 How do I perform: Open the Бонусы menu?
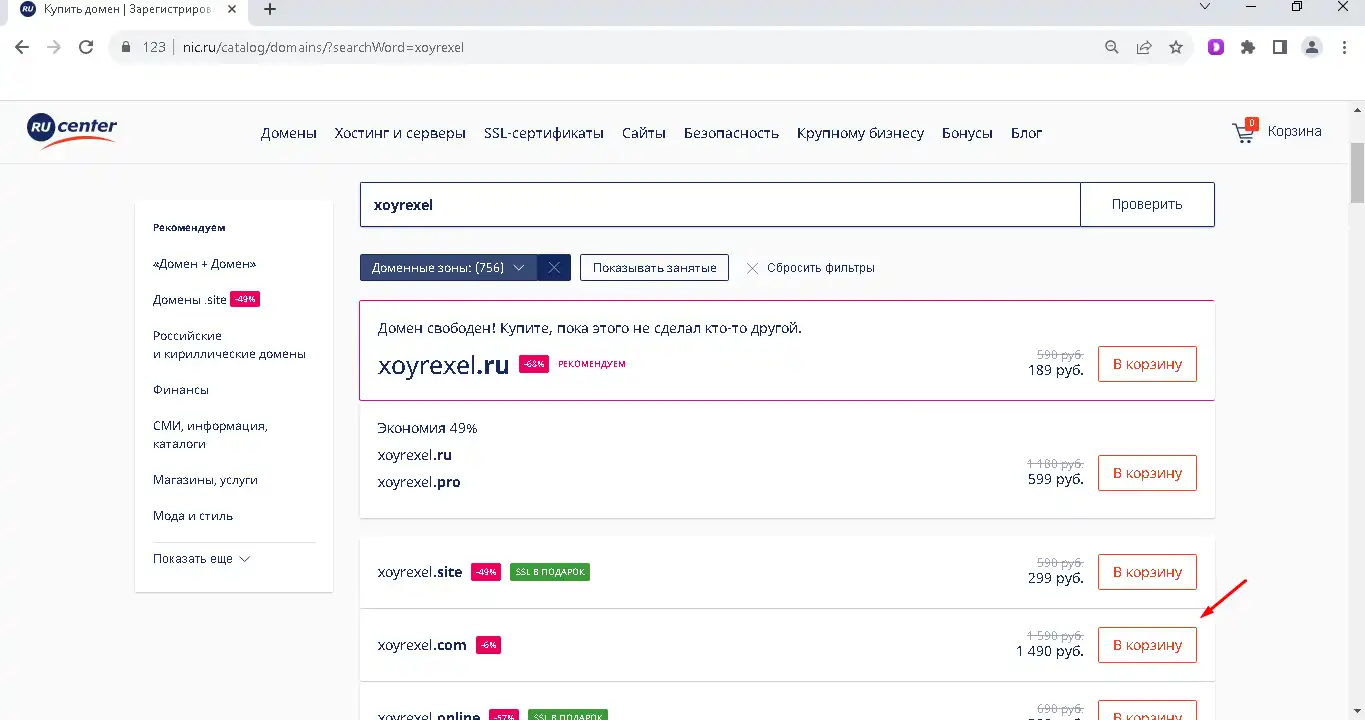[967, 133]
